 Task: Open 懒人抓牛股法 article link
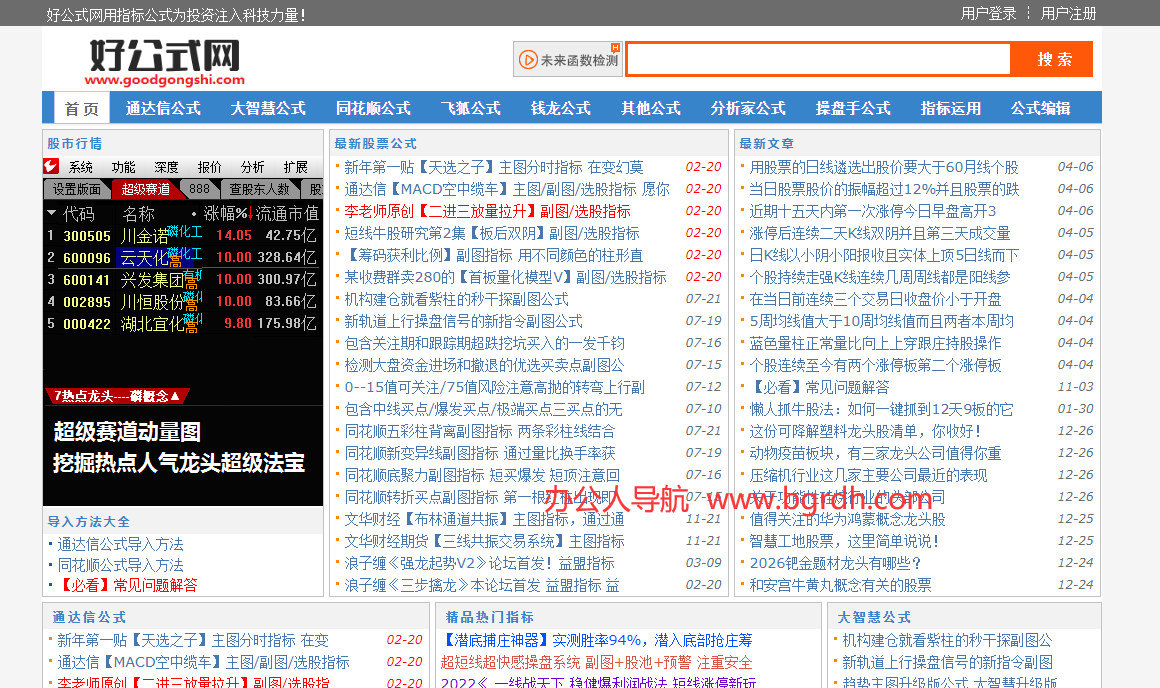(x=881, y=409)
